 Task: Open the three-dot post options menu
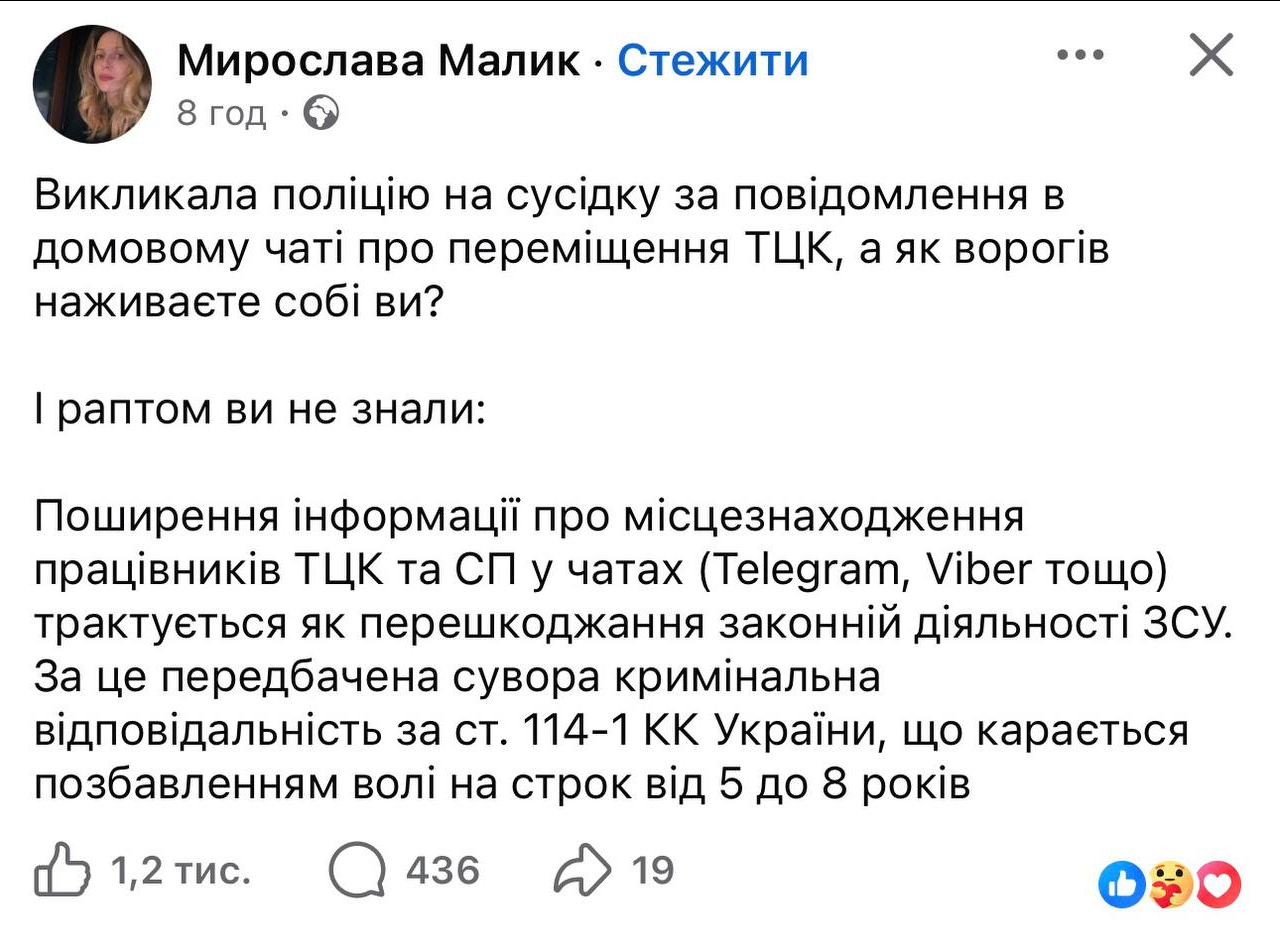1080,56
